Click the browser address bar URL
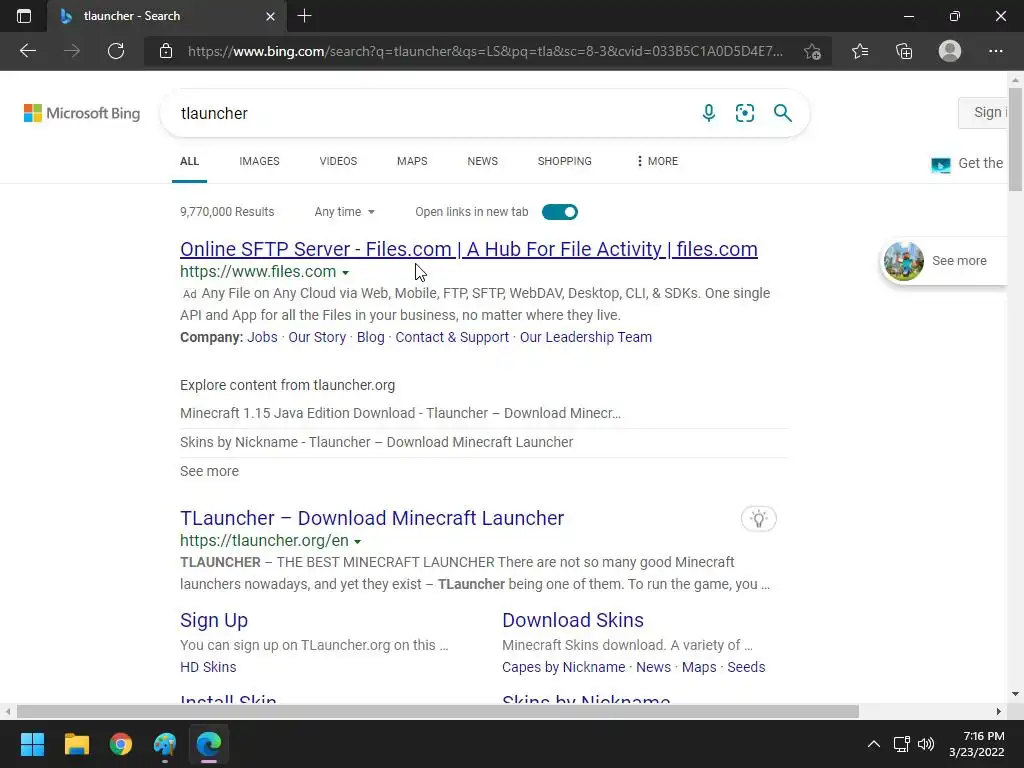 tap(485, 51)
